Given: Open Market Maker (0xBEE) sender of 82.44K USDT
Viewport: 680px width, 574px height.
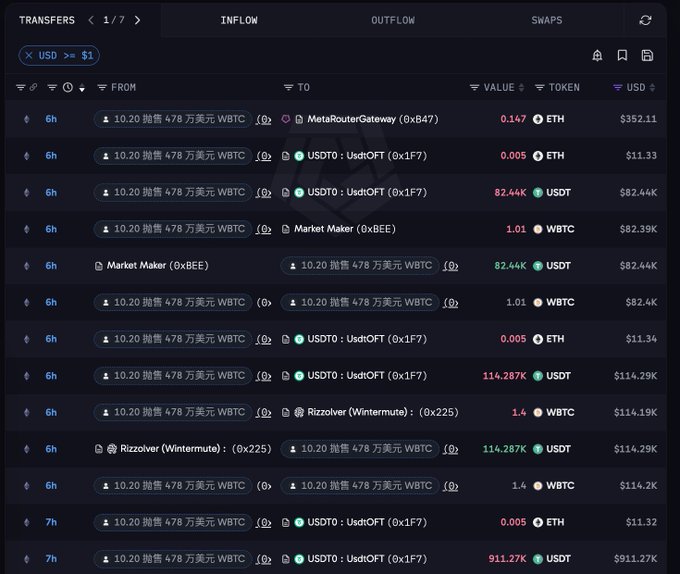Looking at the screenshot, I should pos(157,265).
